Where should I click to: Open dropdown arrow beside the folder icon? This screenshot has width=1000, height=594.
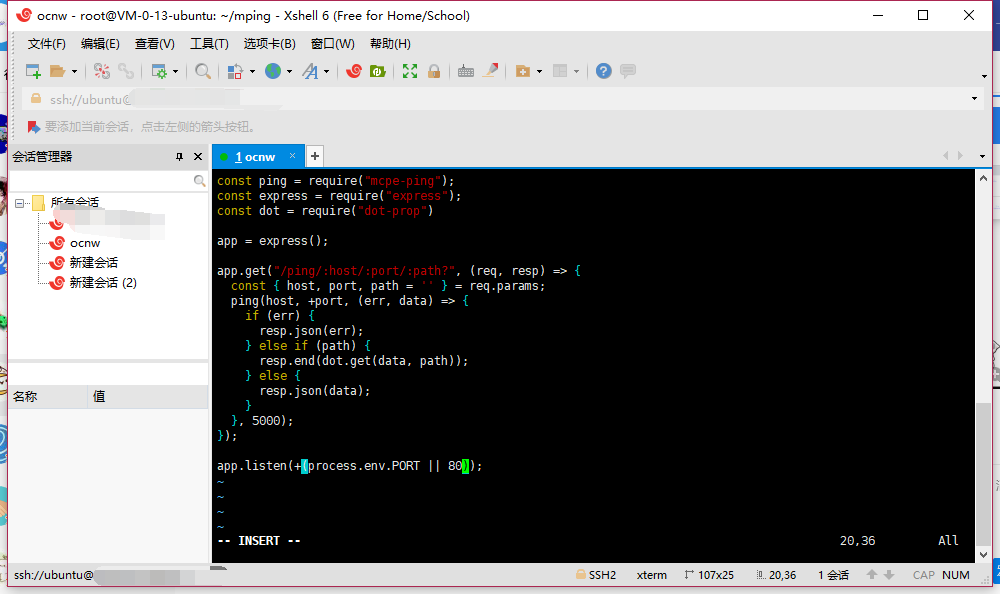[x=75, y=71]
